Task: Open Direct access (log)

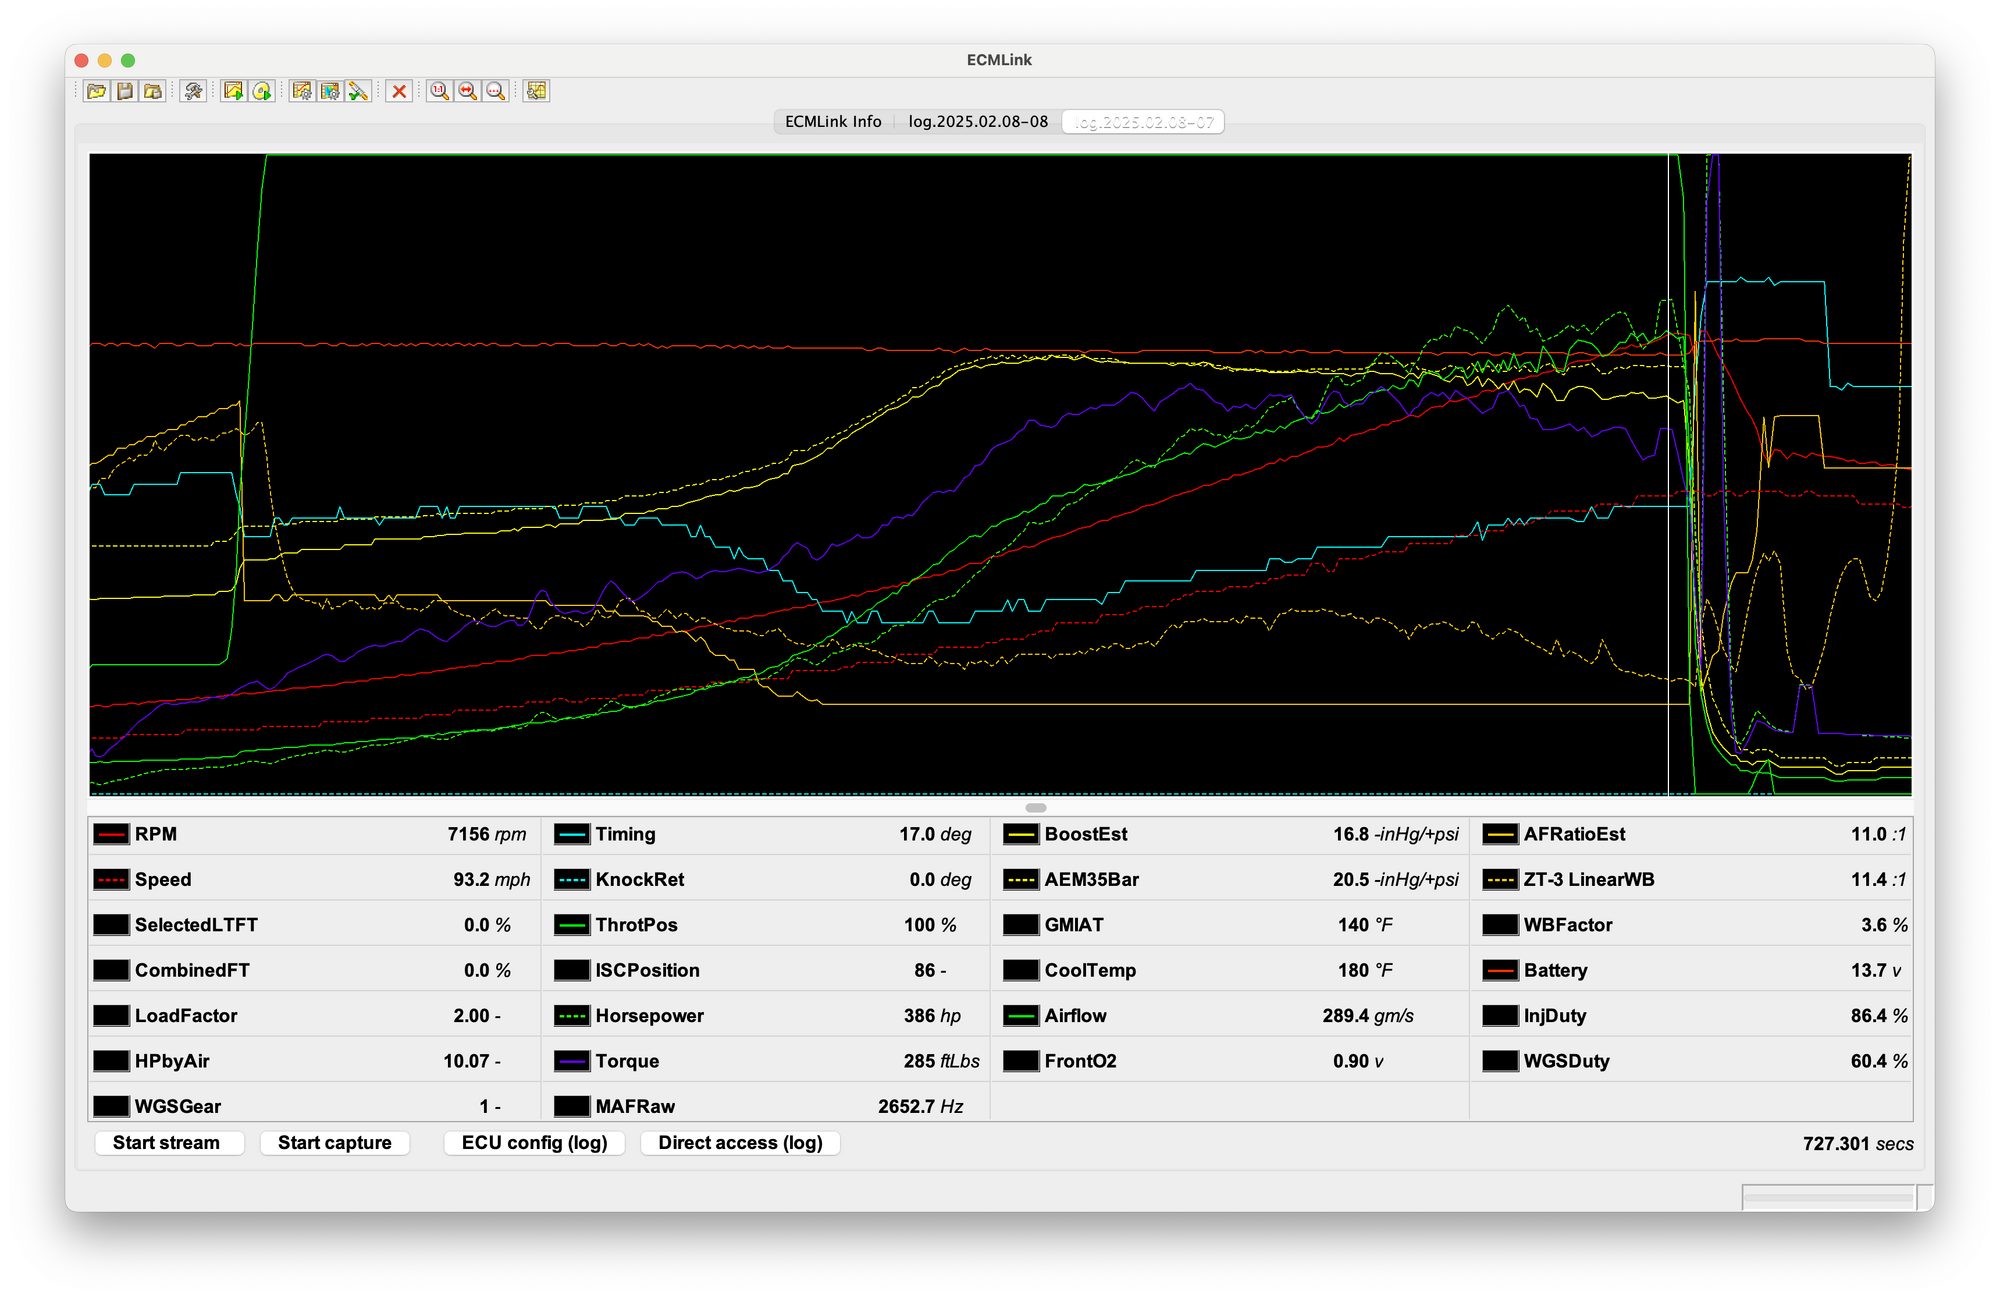Action: point(740,1143)
